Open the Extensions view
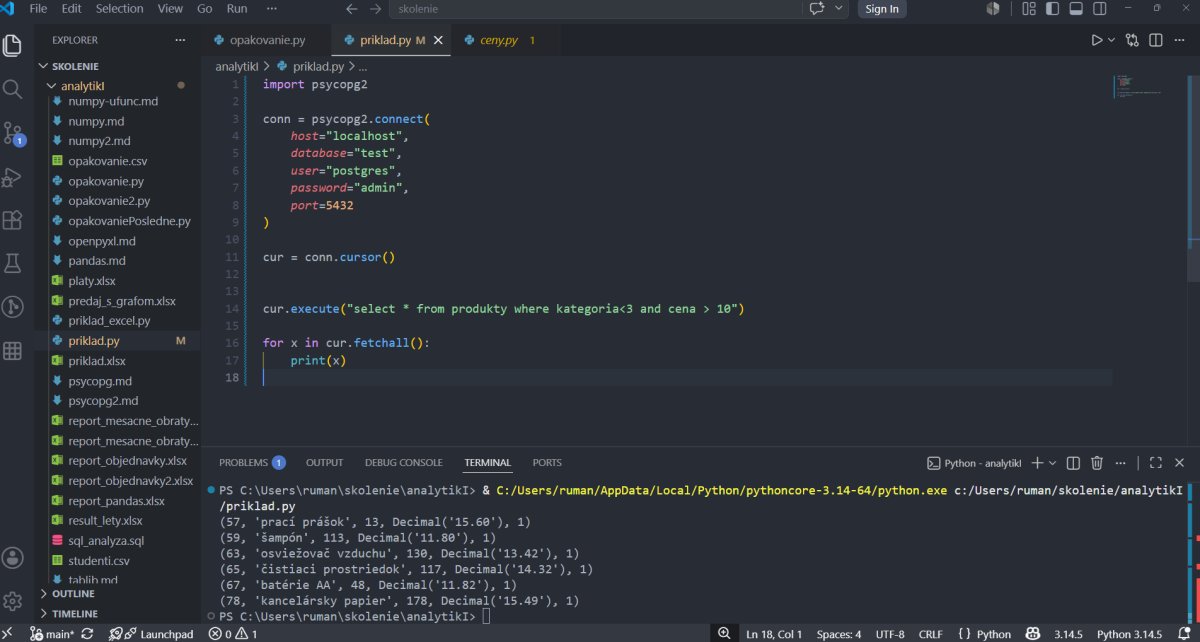 click(13, 220)
